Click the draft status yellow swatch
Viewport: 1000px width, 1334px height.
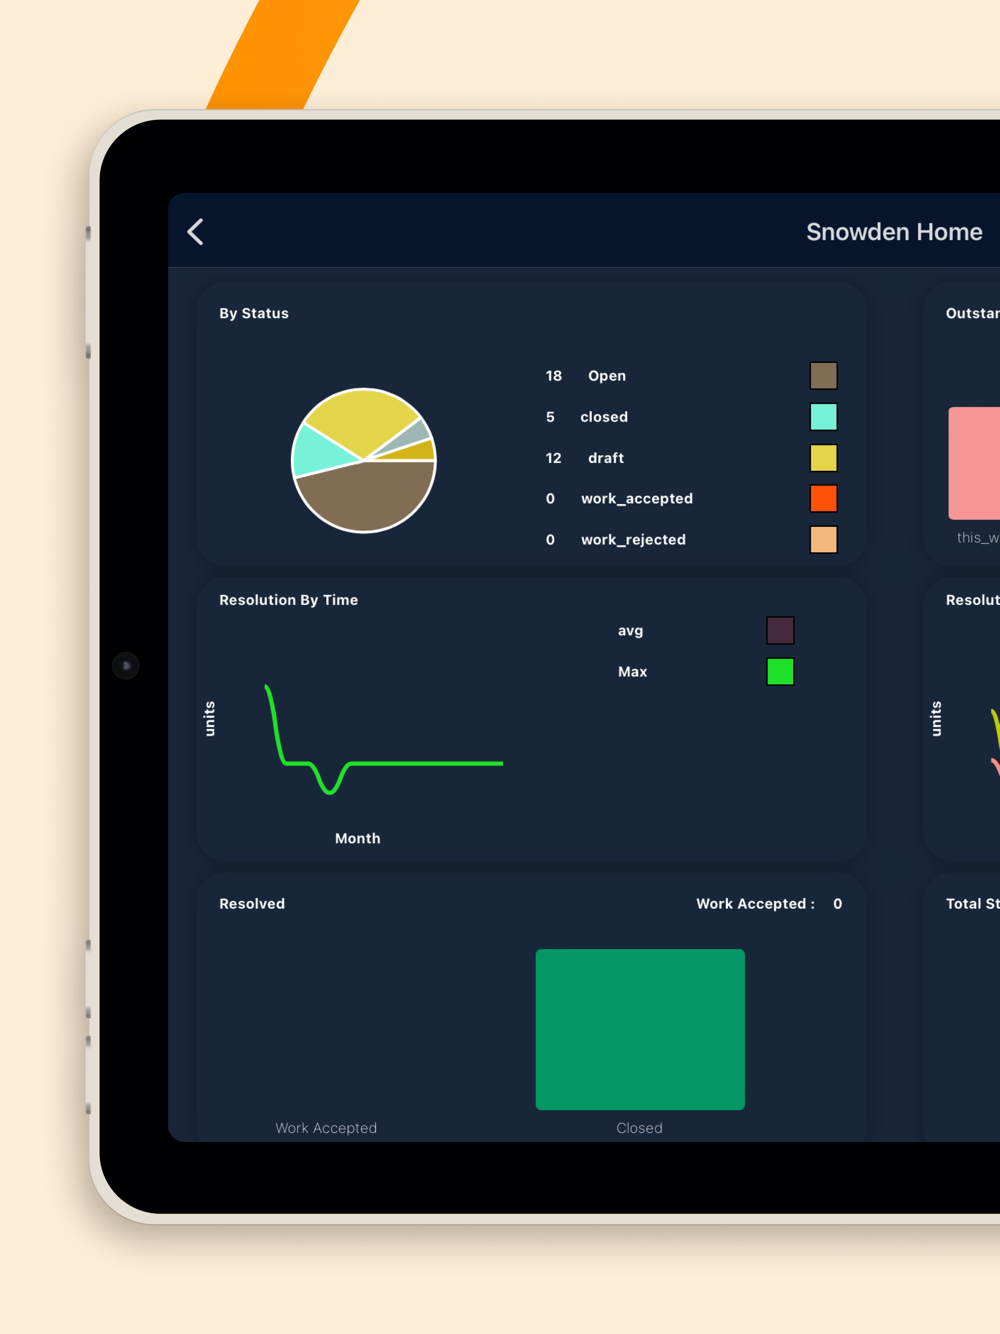pyautogui.click(x=823, y=458)
